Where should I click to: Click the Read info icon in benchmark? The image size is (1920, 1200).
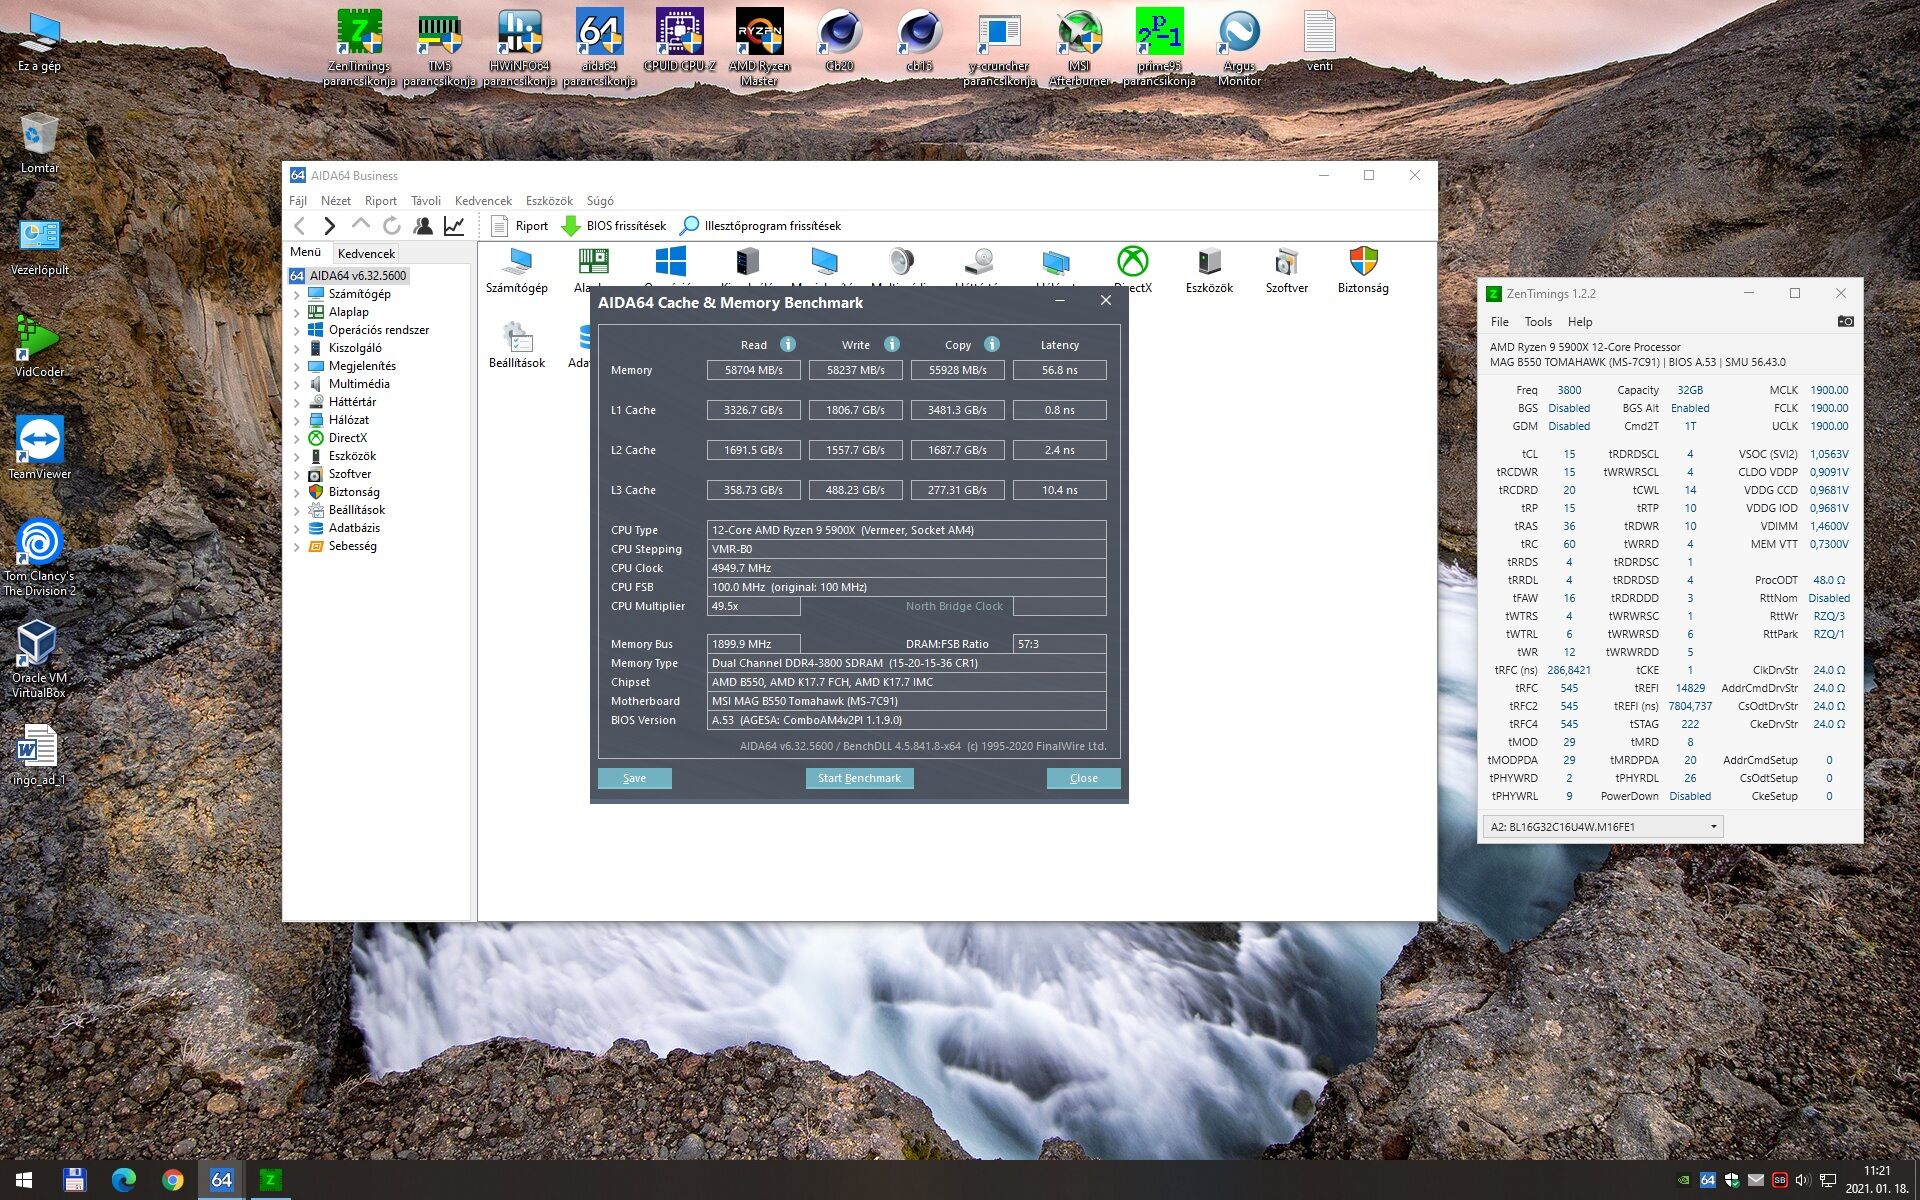coord(788,344)
